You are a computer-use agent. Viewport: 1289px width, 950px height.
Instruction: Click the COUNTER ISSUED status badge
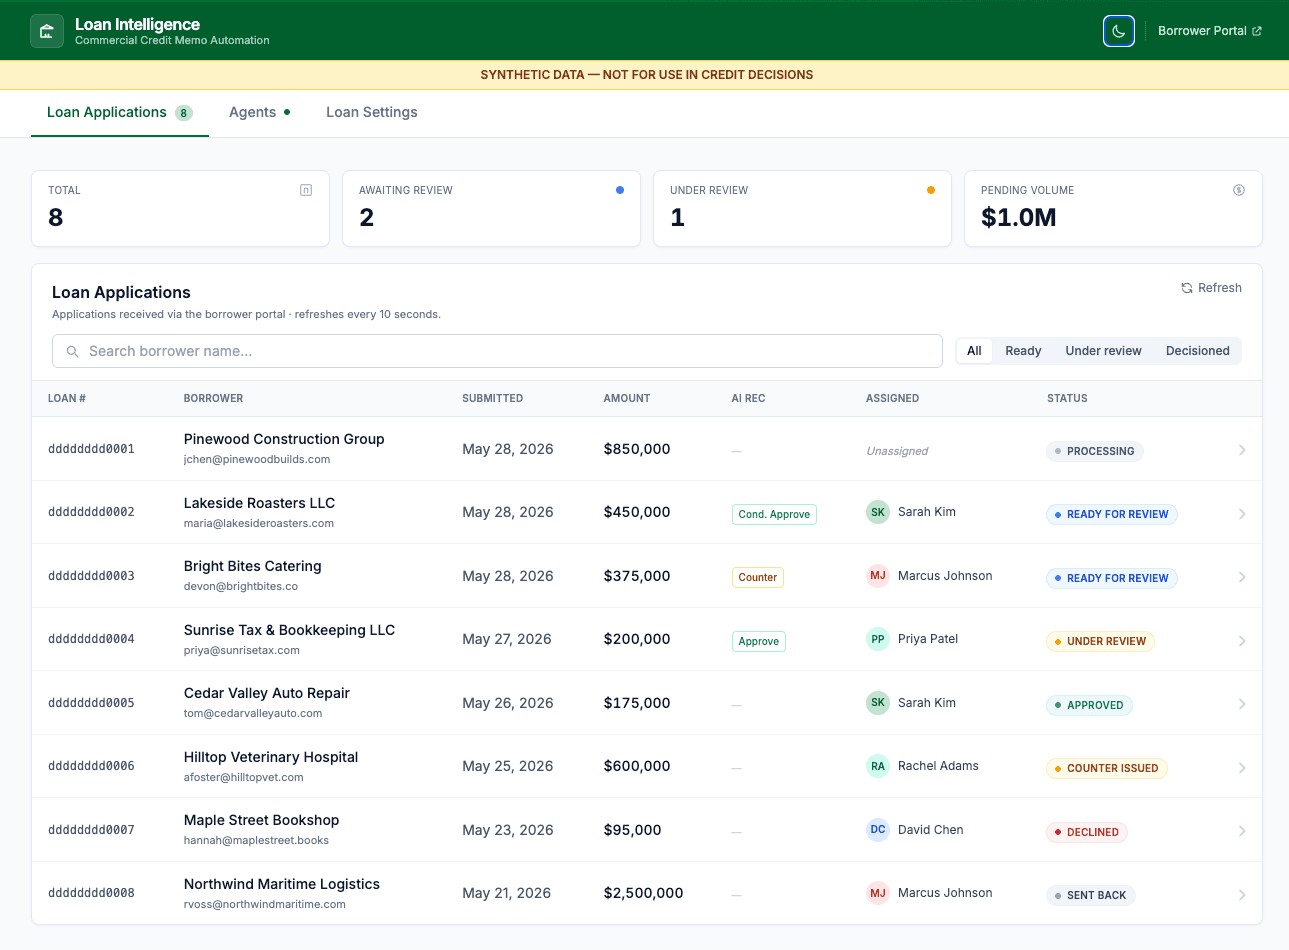pyautogui.click(x=1106, y=768)
